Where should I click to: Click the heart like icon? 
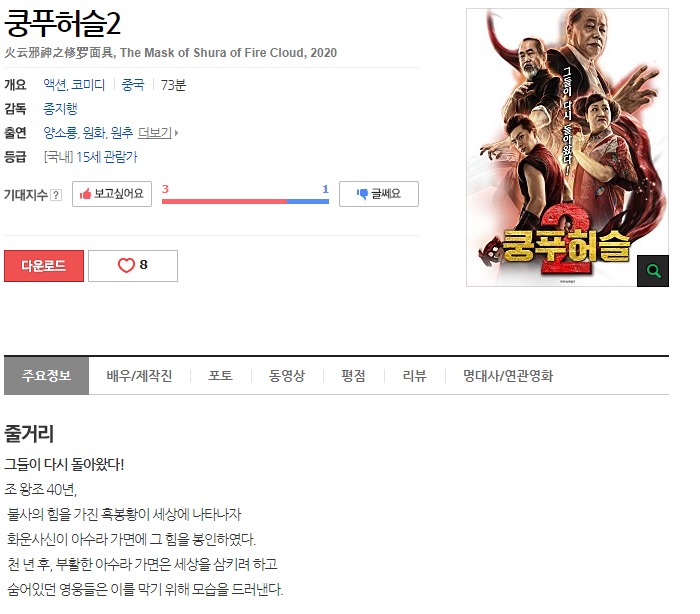[x=126, y=265]
